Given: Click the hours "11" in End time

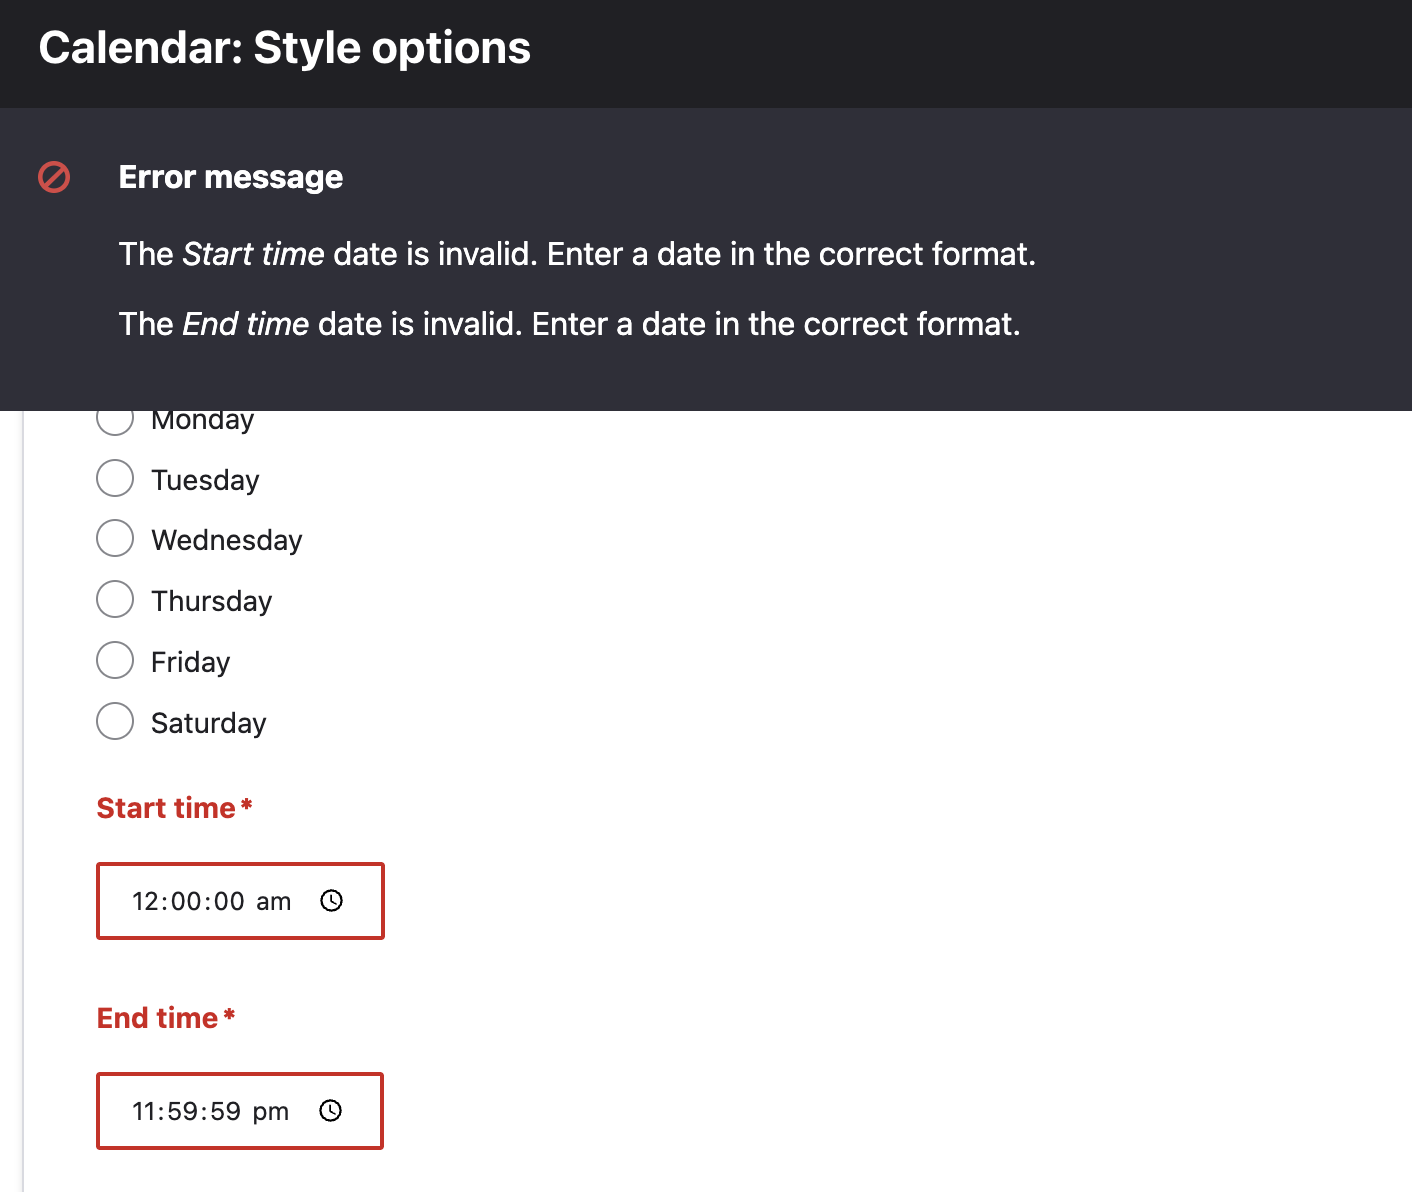Looking at the screenshot, I should pyautogui.click(x=146, y=1112).
